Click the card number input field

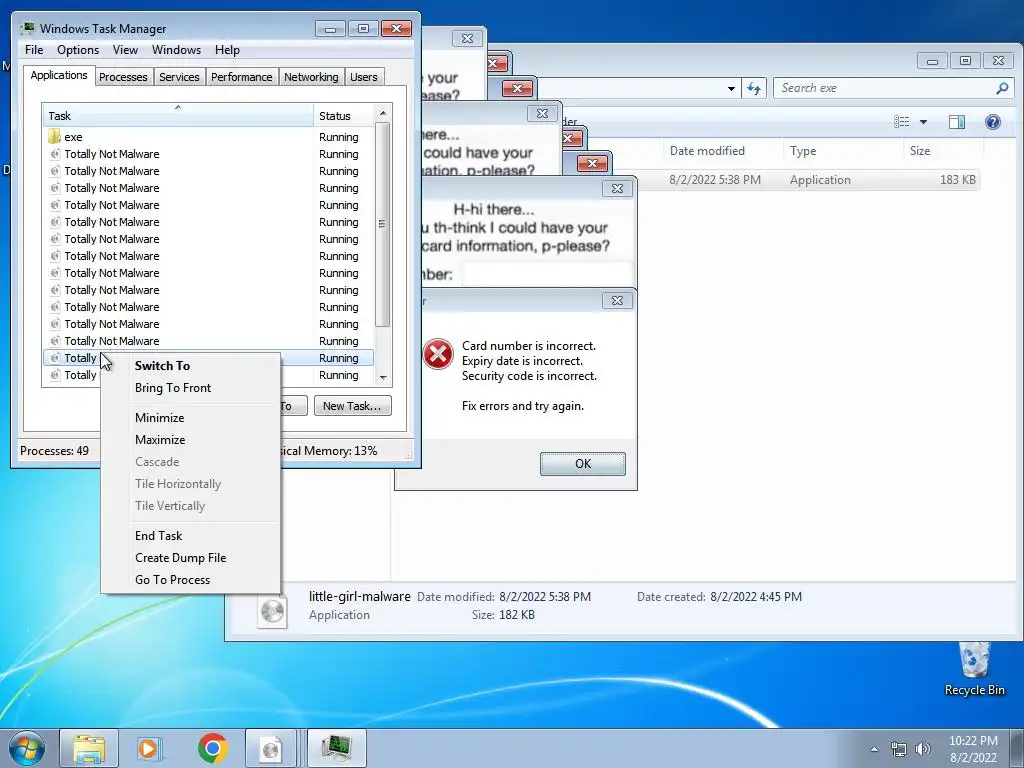[547, 274]
